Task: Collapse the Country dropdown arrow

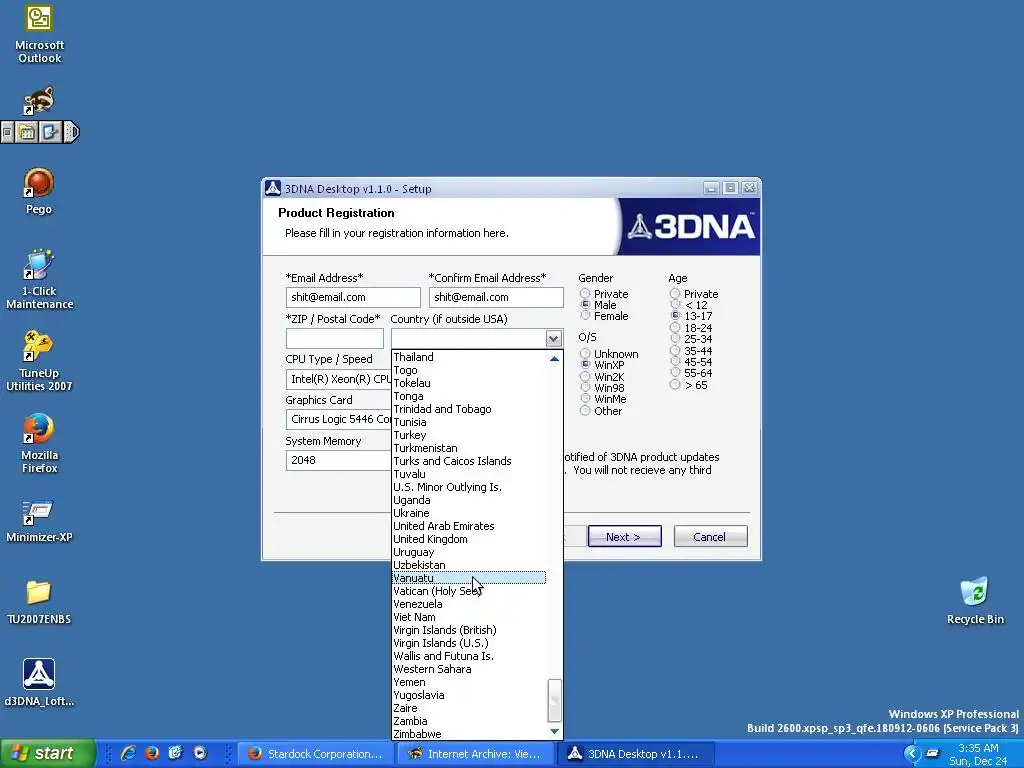Action: (x=553, y=338)
